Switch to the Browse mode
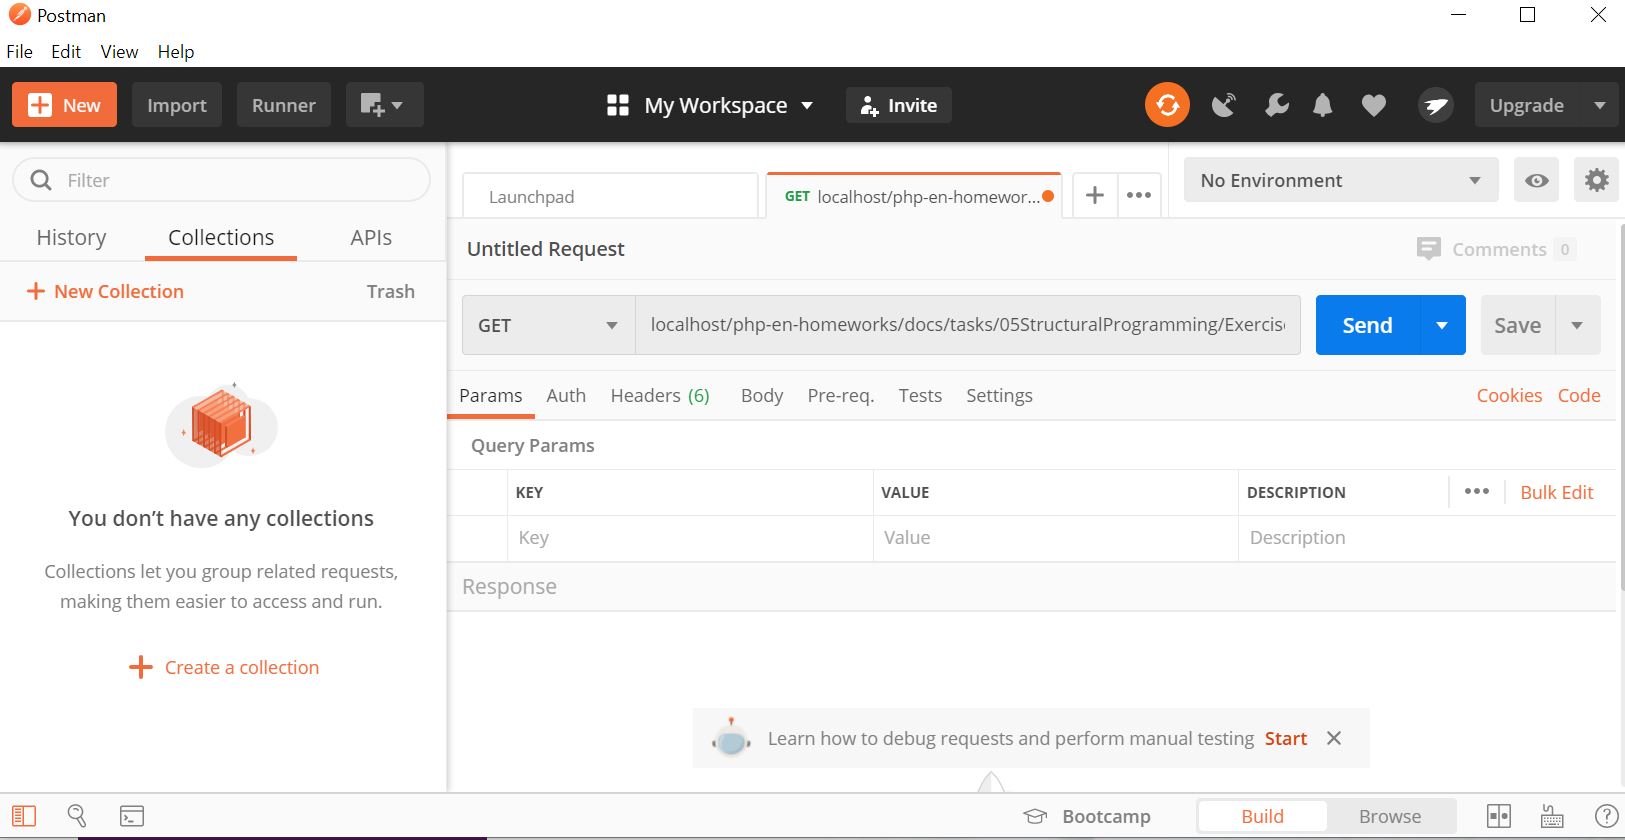 coord(1390,816)
